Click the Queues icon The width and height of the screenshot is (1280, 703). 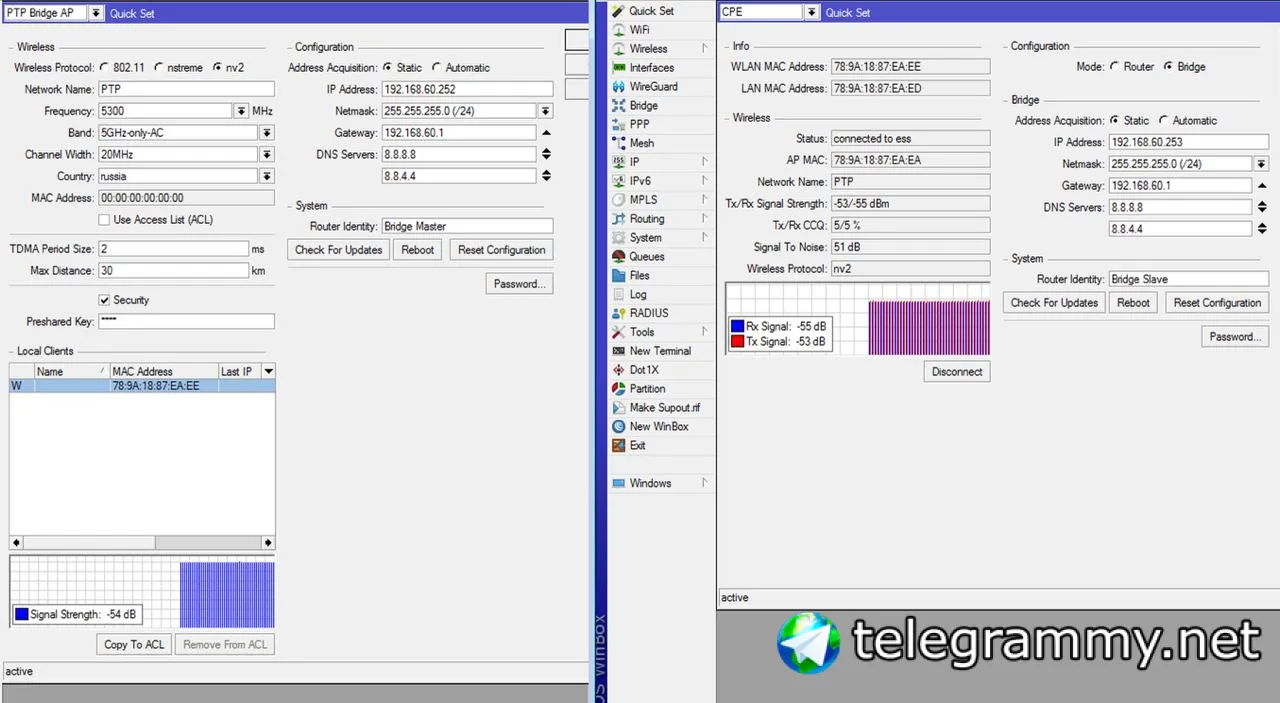[x=619, y=257]
